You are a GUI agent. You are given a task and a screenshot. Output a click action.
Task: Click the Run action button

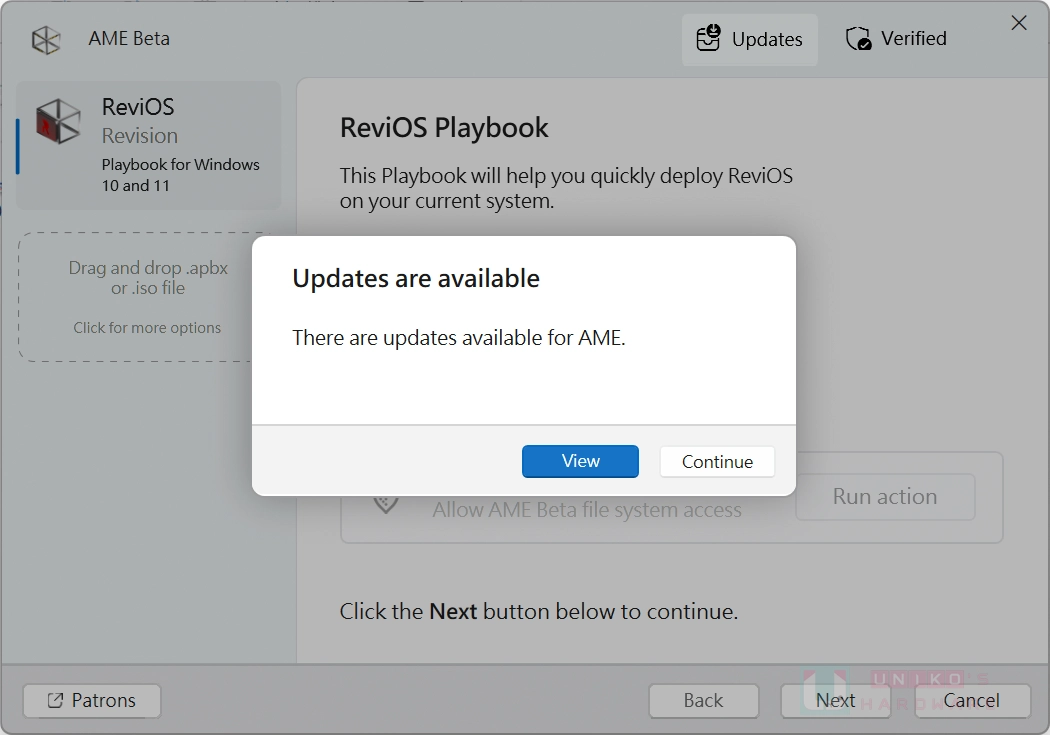click(x=884, y=497)
